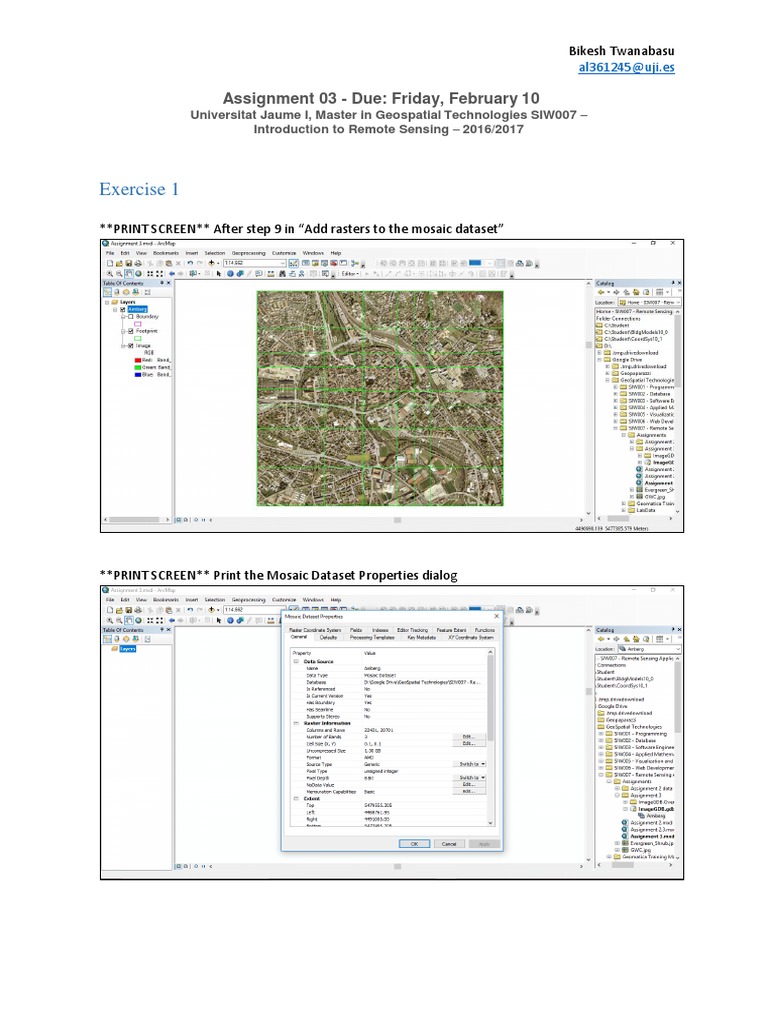
Task: Switch to the Raster Coordinate System tab
Action: point(315,630)
